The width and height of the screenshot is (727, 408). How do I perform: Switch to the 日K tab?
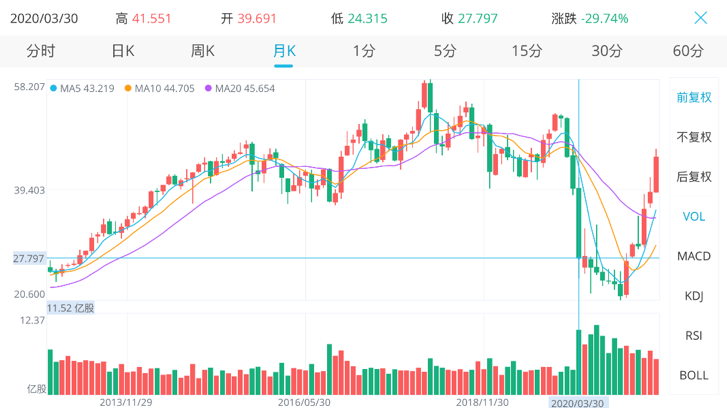point(122,51)
